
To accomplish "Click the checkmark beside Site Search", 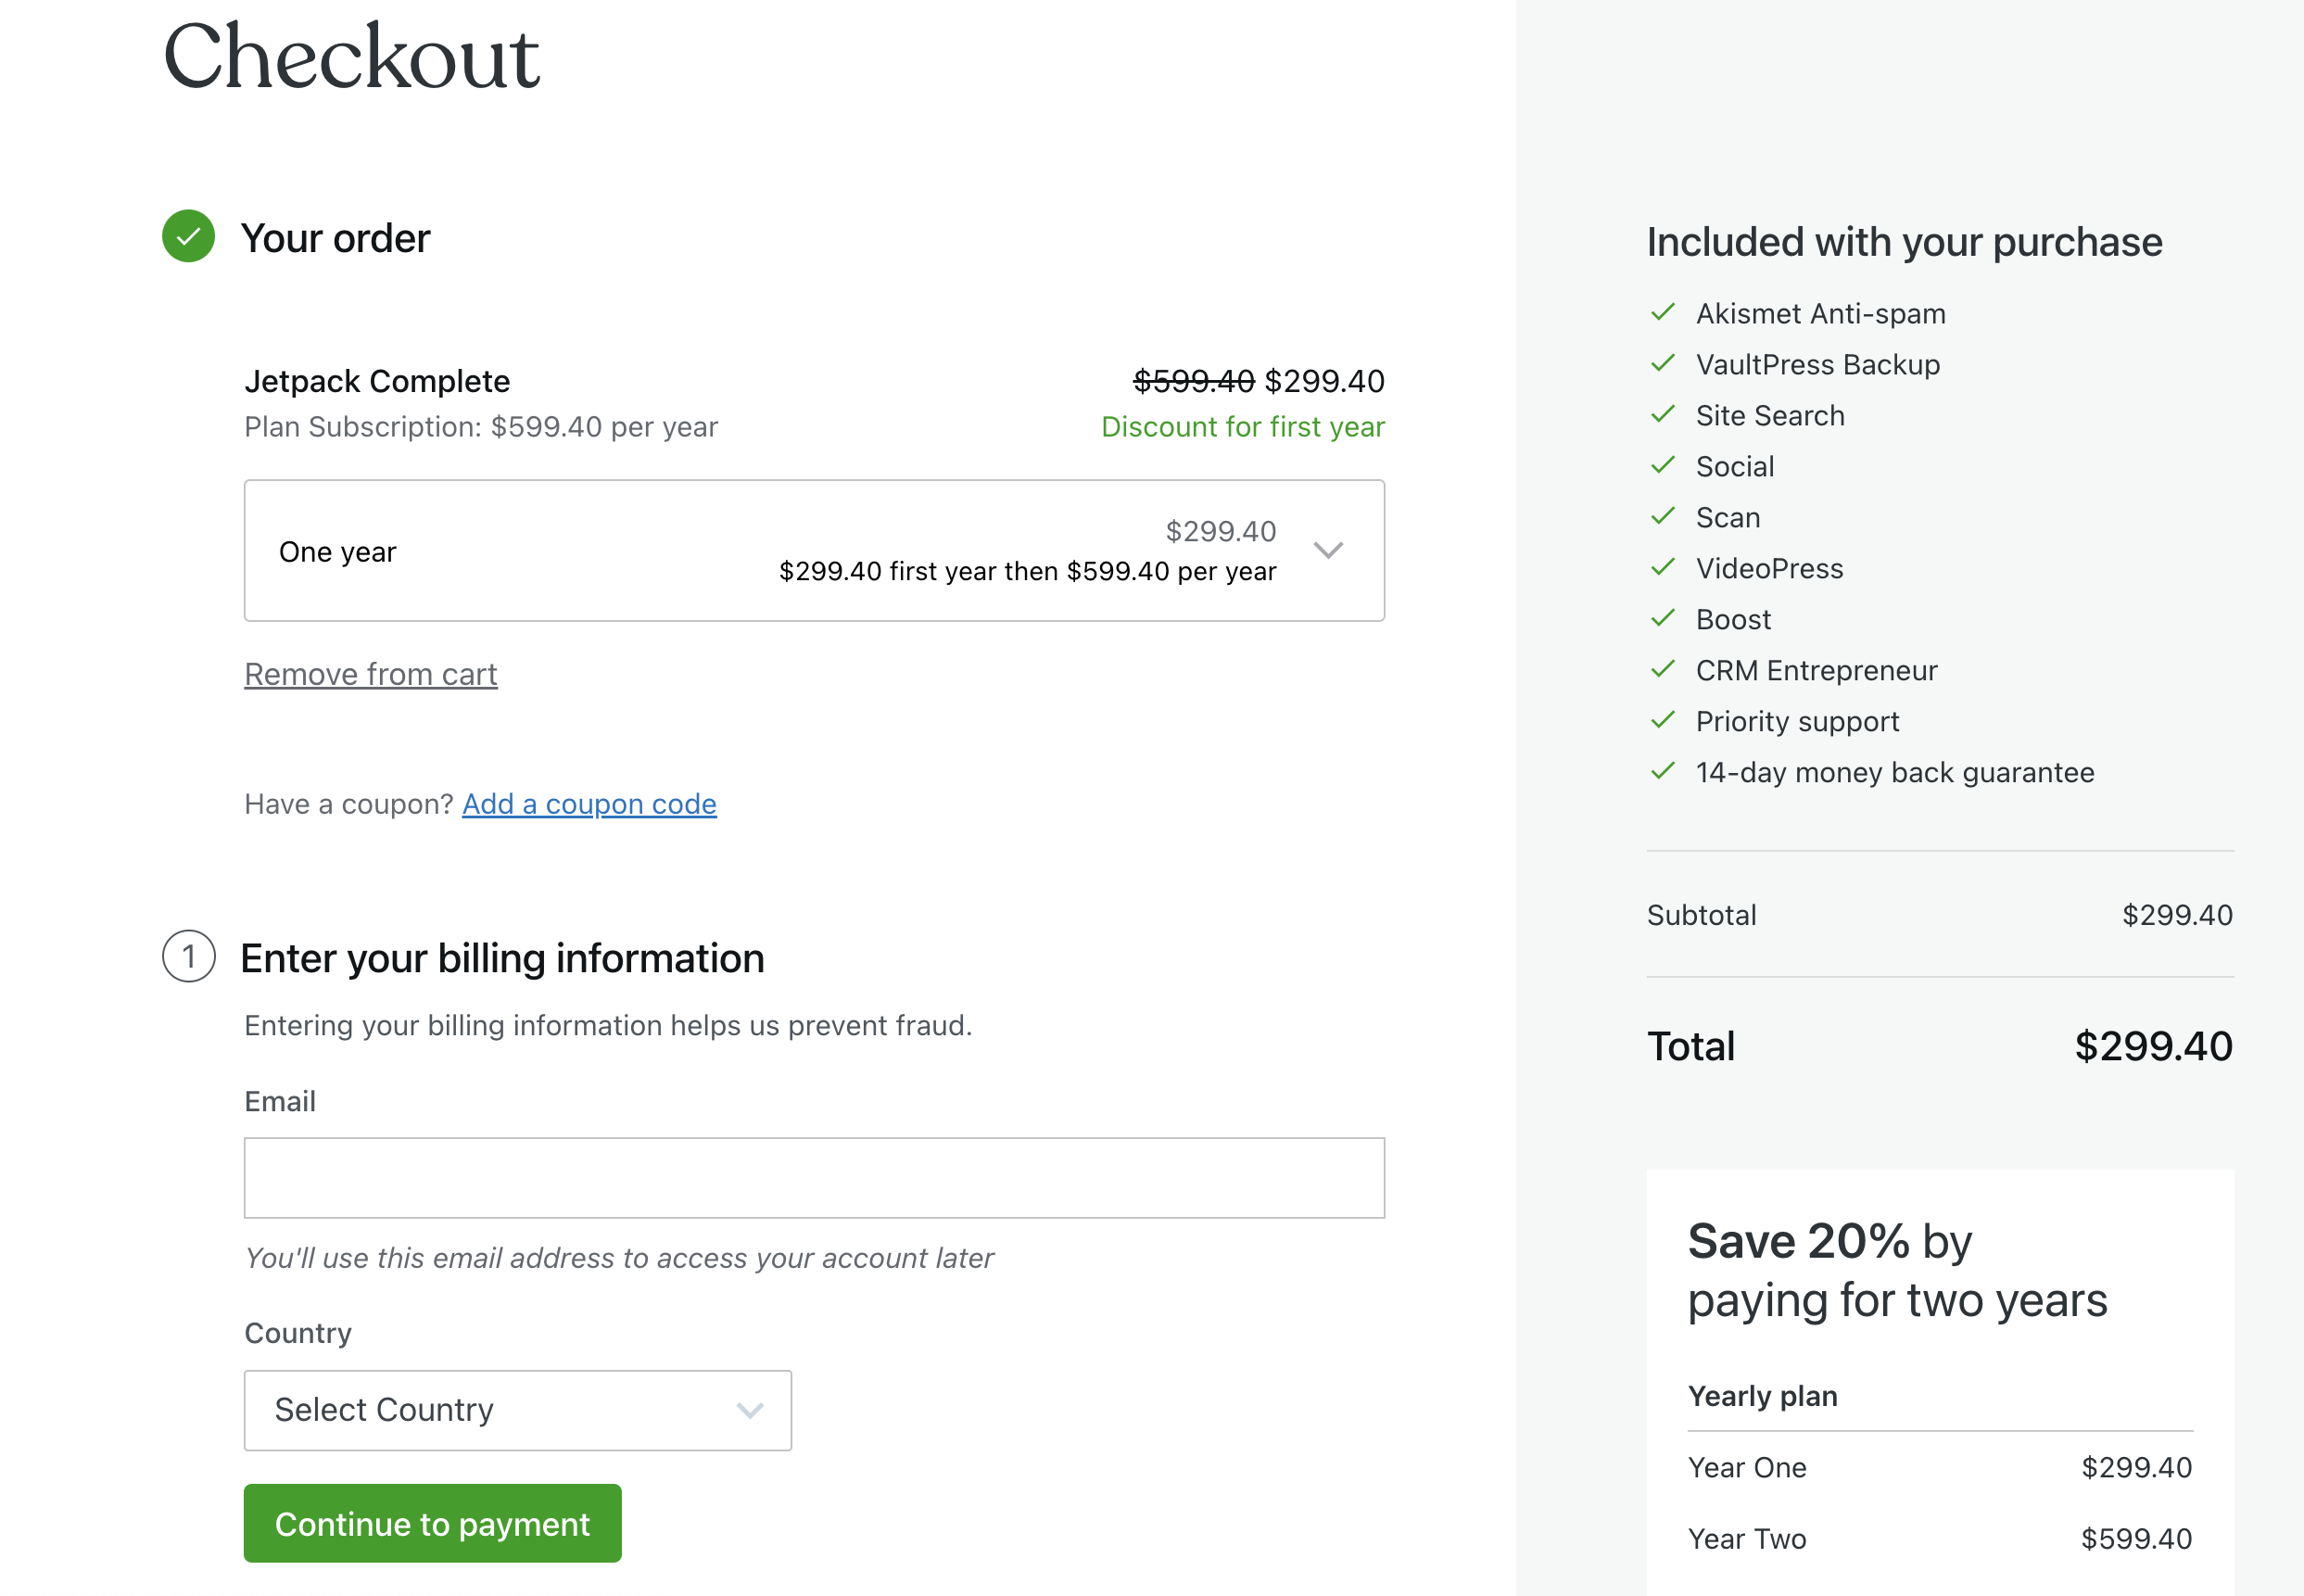I will tap(1663, 414).
